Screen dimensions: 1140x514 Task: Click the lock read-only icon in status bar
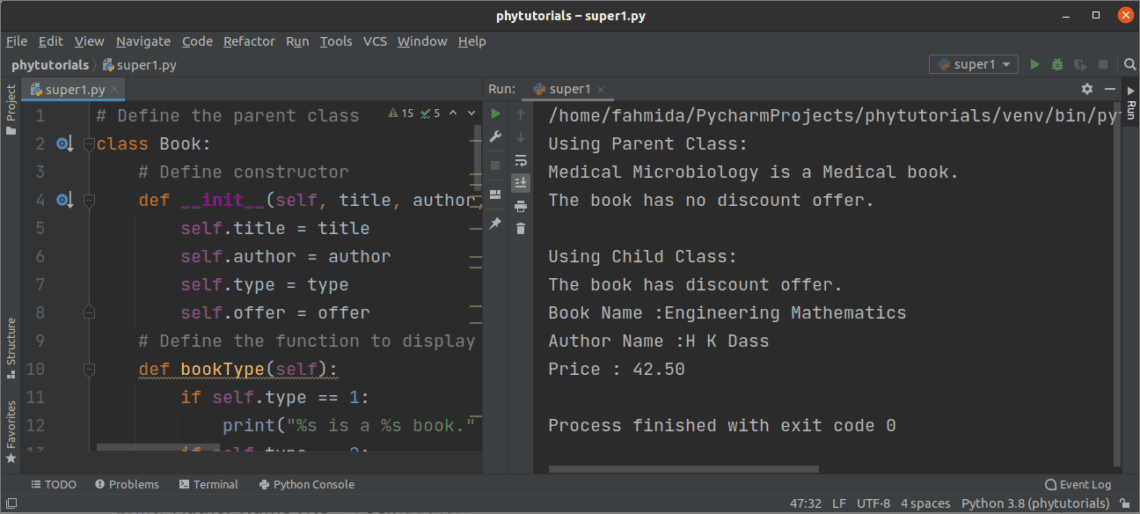(x=1123, y=504)
